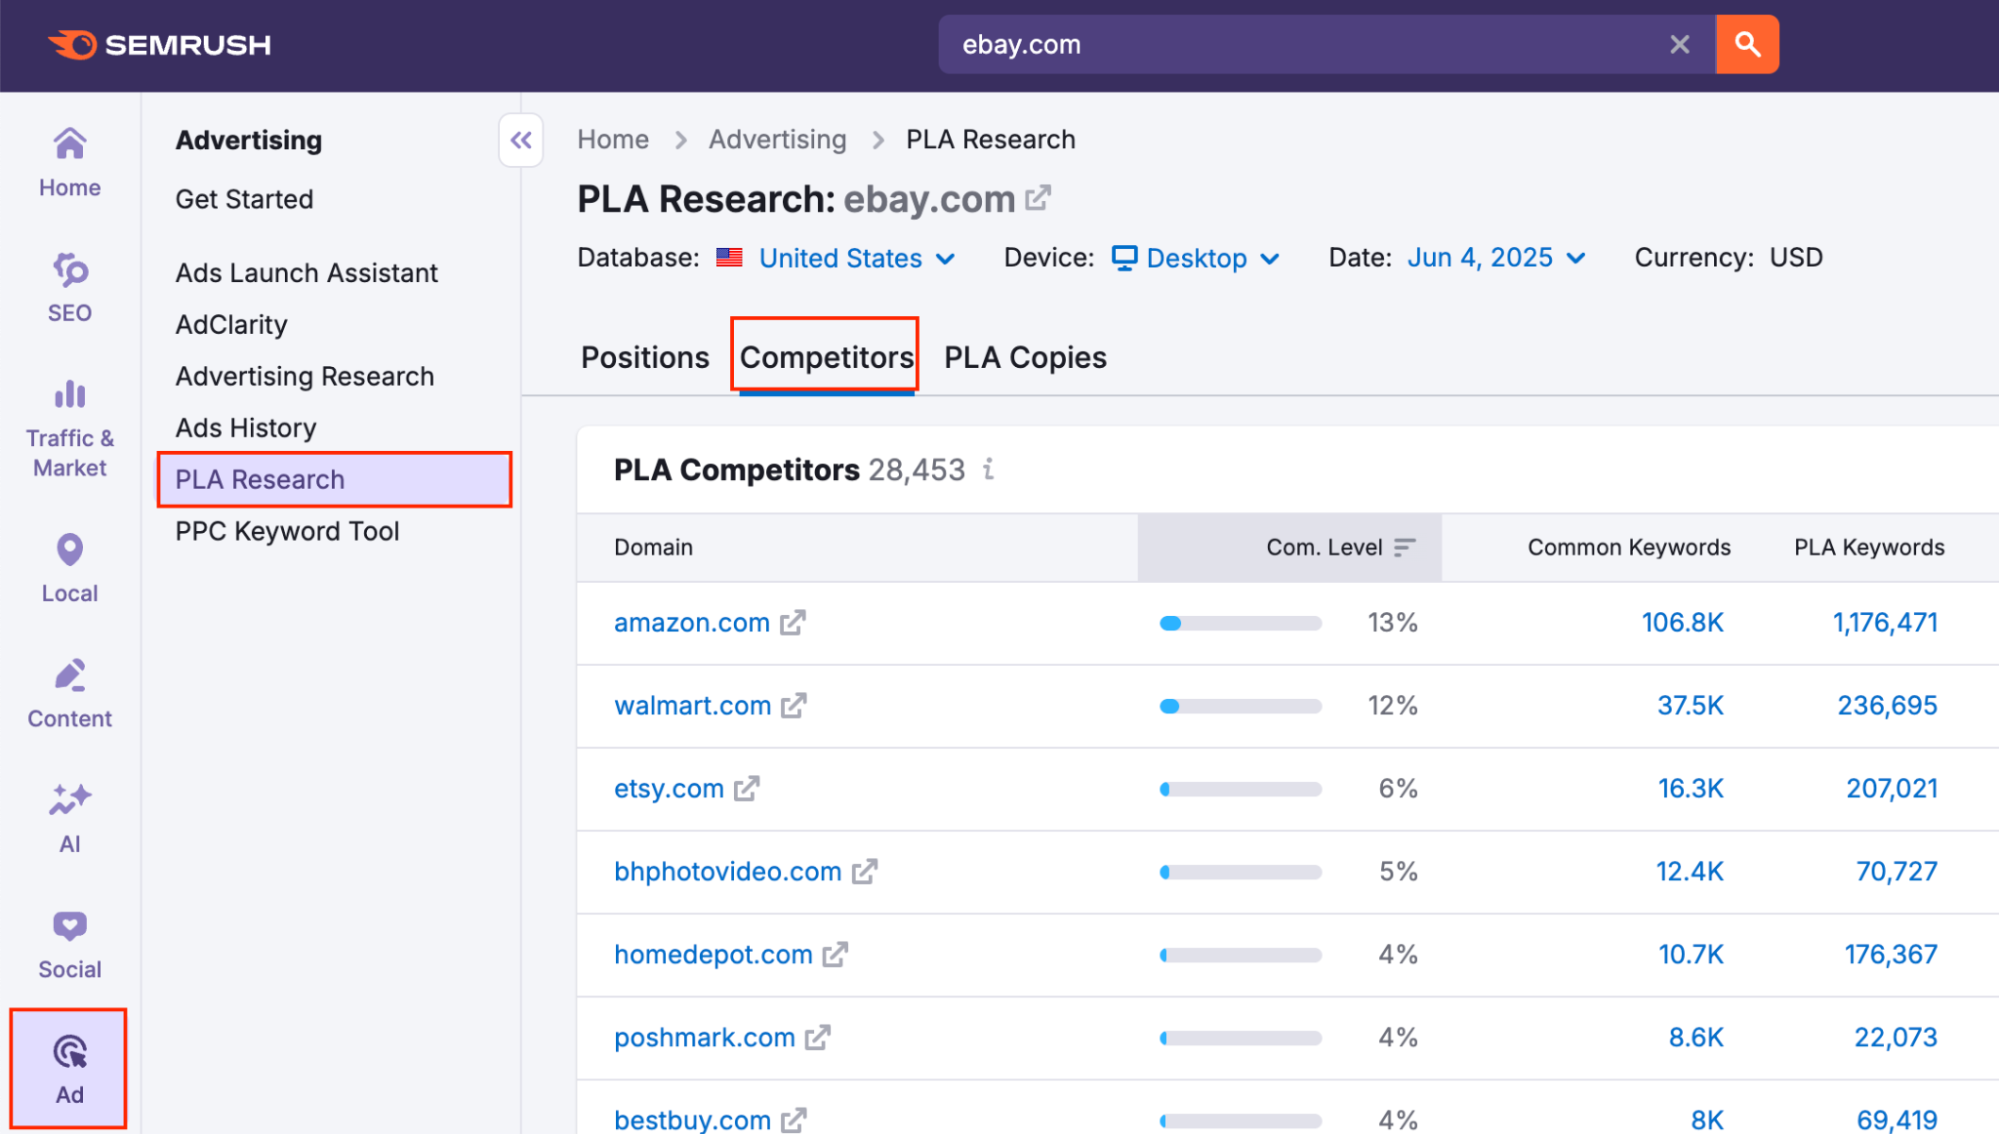
Task: Open the amazon.com competitor link
Action: coord(691,623)
